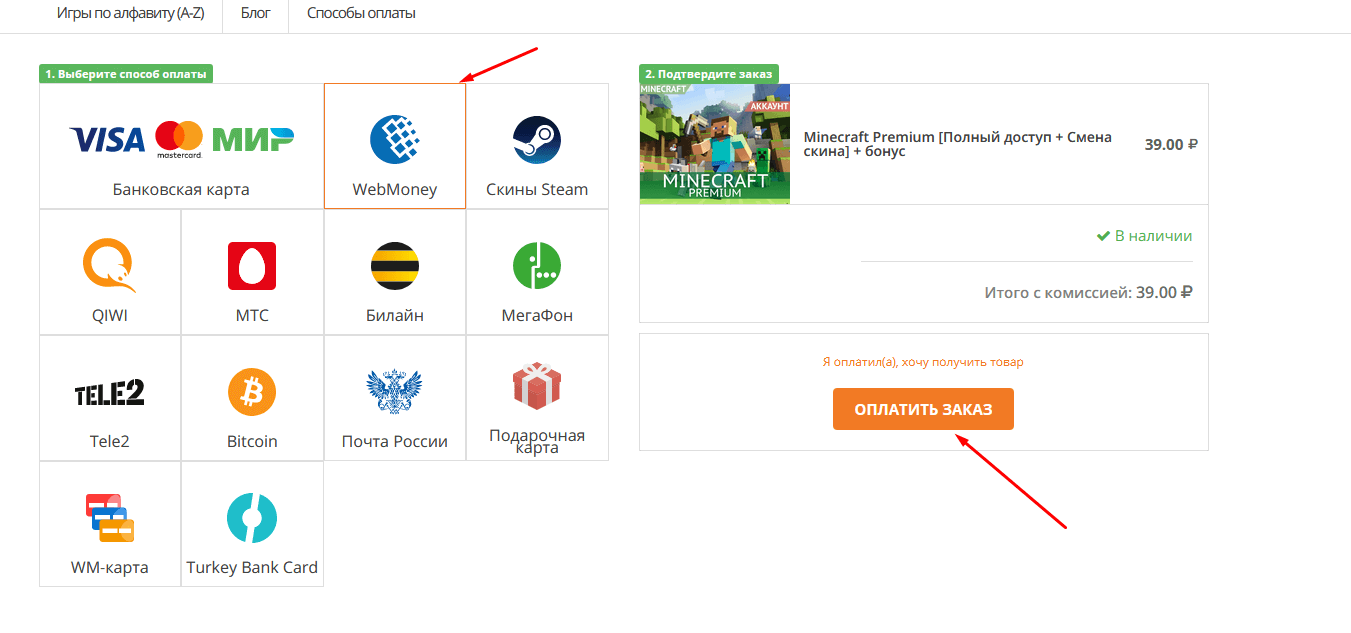Image resolution: width=1351 pixels, height=633 pixels.
Task: Select WebMoney payment method icon
Action: click(395, 139)
